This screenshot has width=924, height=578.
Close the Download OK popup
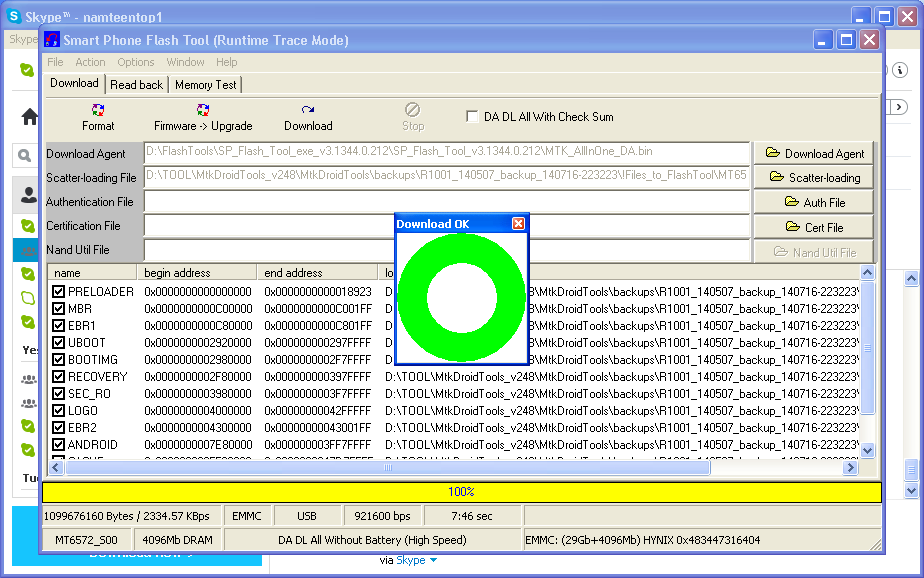pyautogui.click(x=519, y=223)
